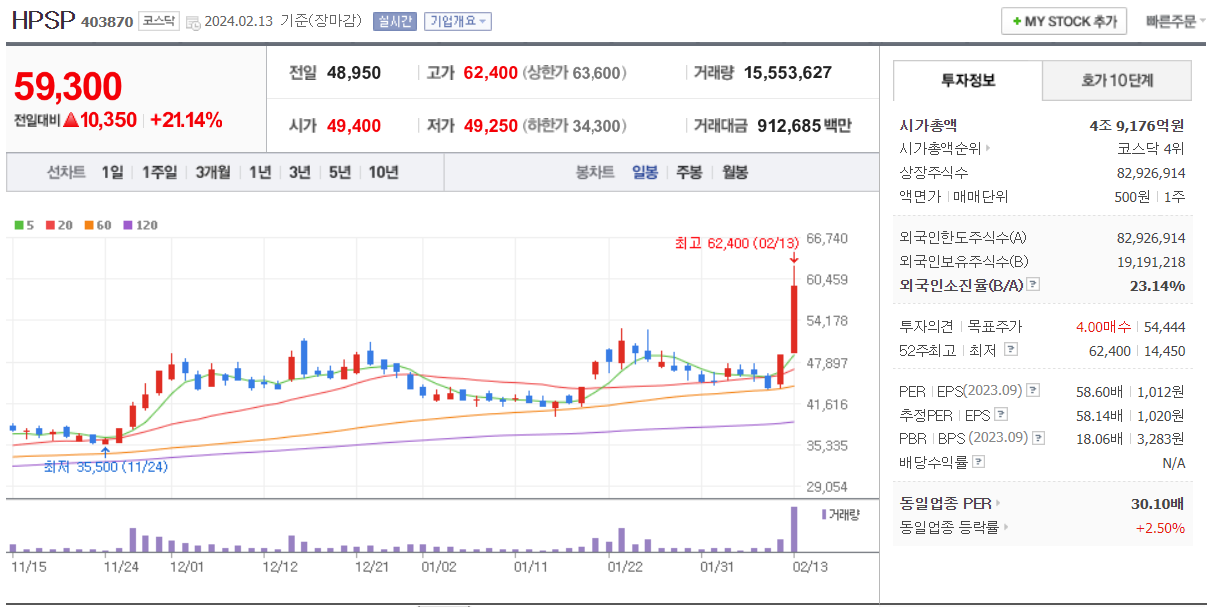Click the 최고 62,400 (02/13) chart marker

(x=739, y=243)
